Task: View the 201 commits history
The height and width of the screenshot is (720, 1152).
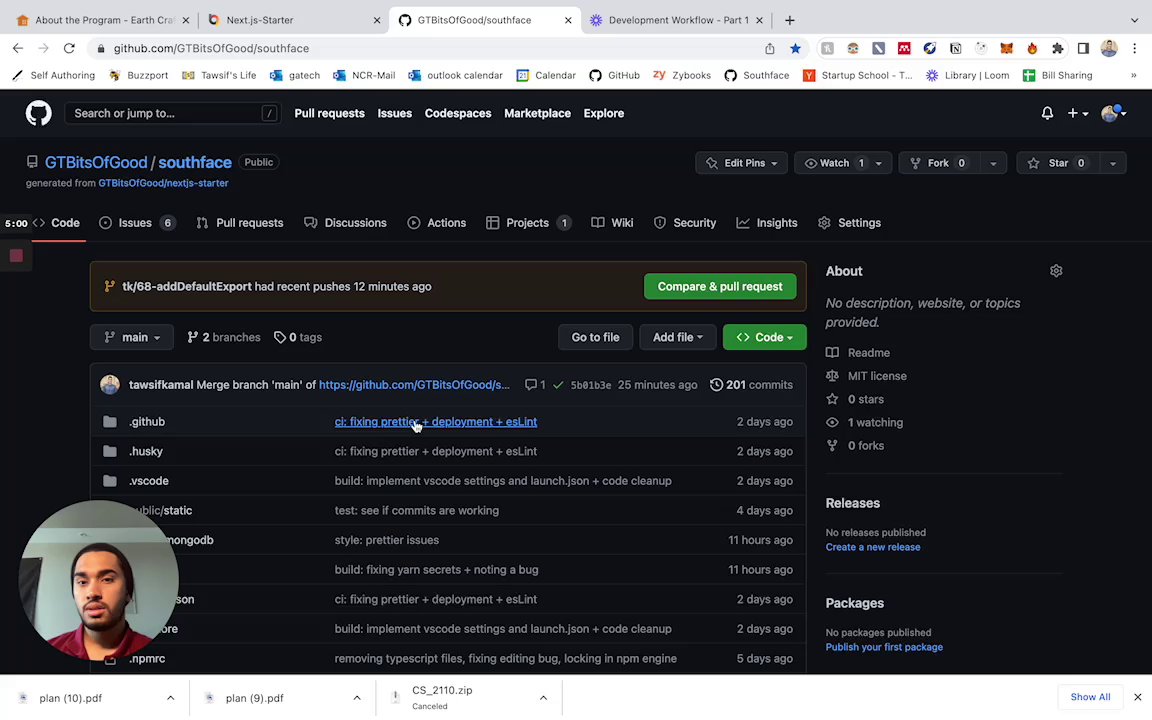Action: (751, 385)
